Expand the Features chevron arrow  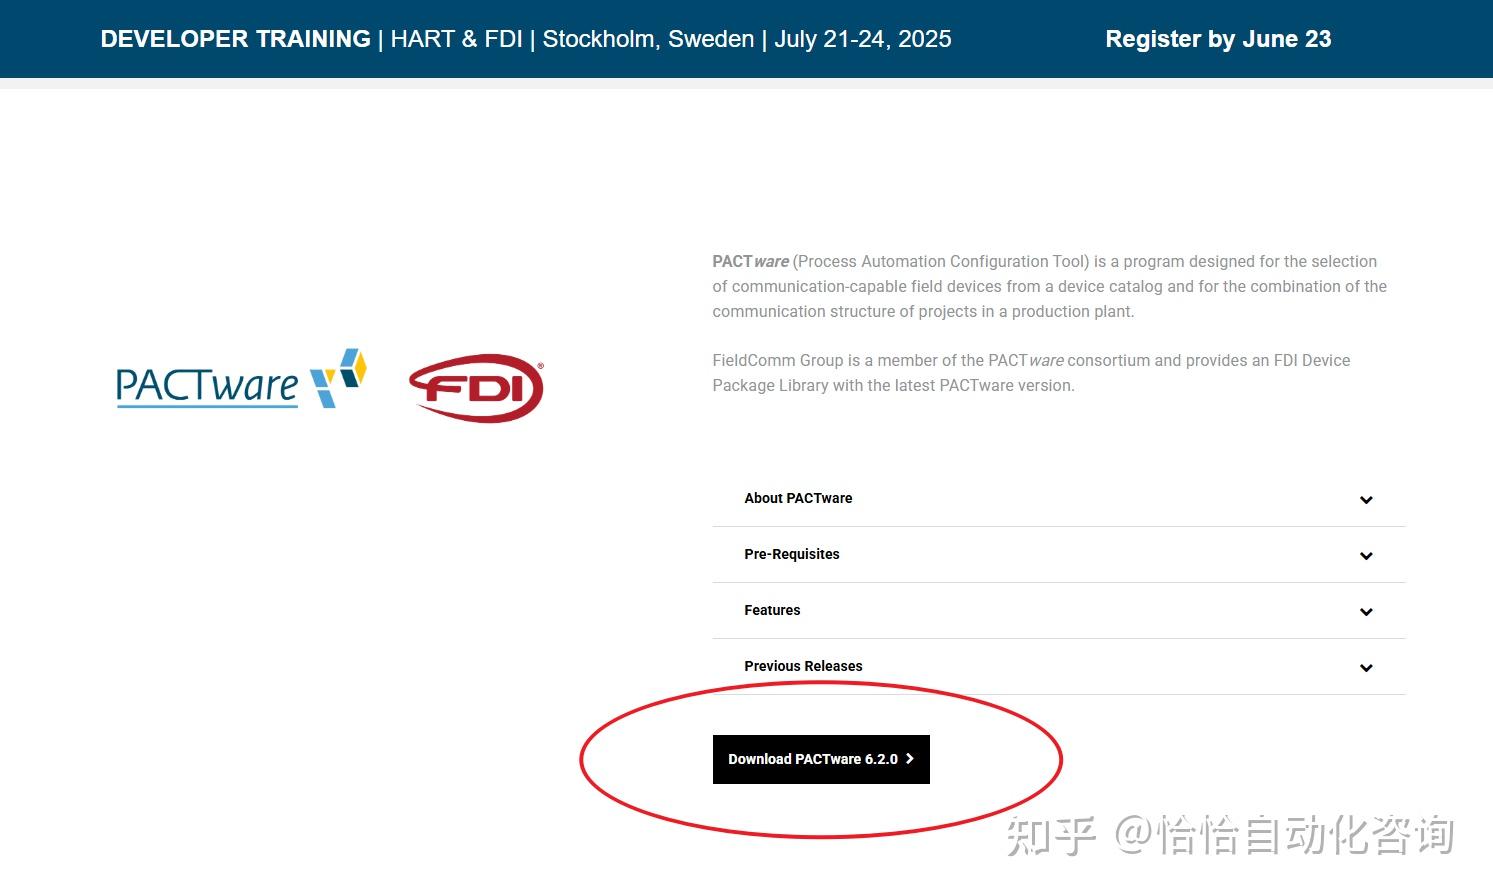[x=1366, y=611]
